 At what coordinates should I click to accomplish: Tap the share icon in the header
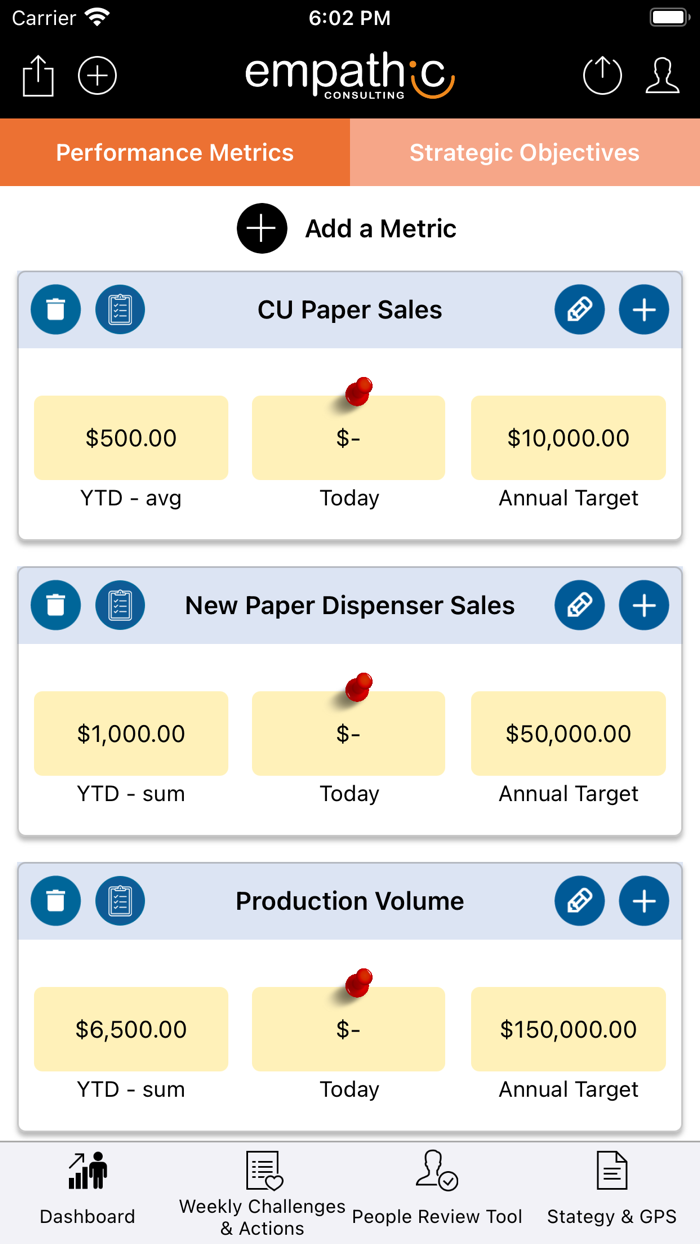click(38, 76)
